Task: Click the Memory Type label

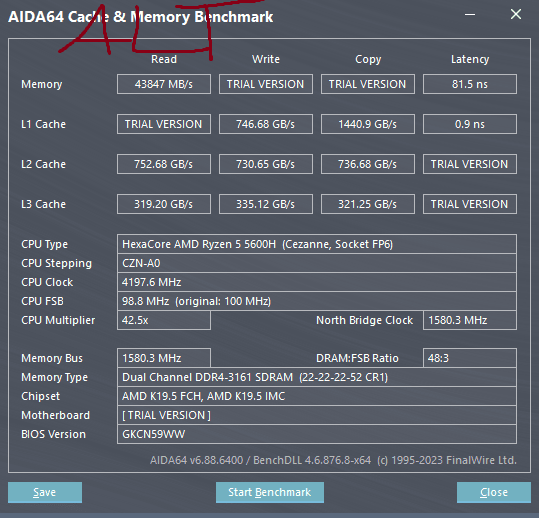Action: point(54,377)
